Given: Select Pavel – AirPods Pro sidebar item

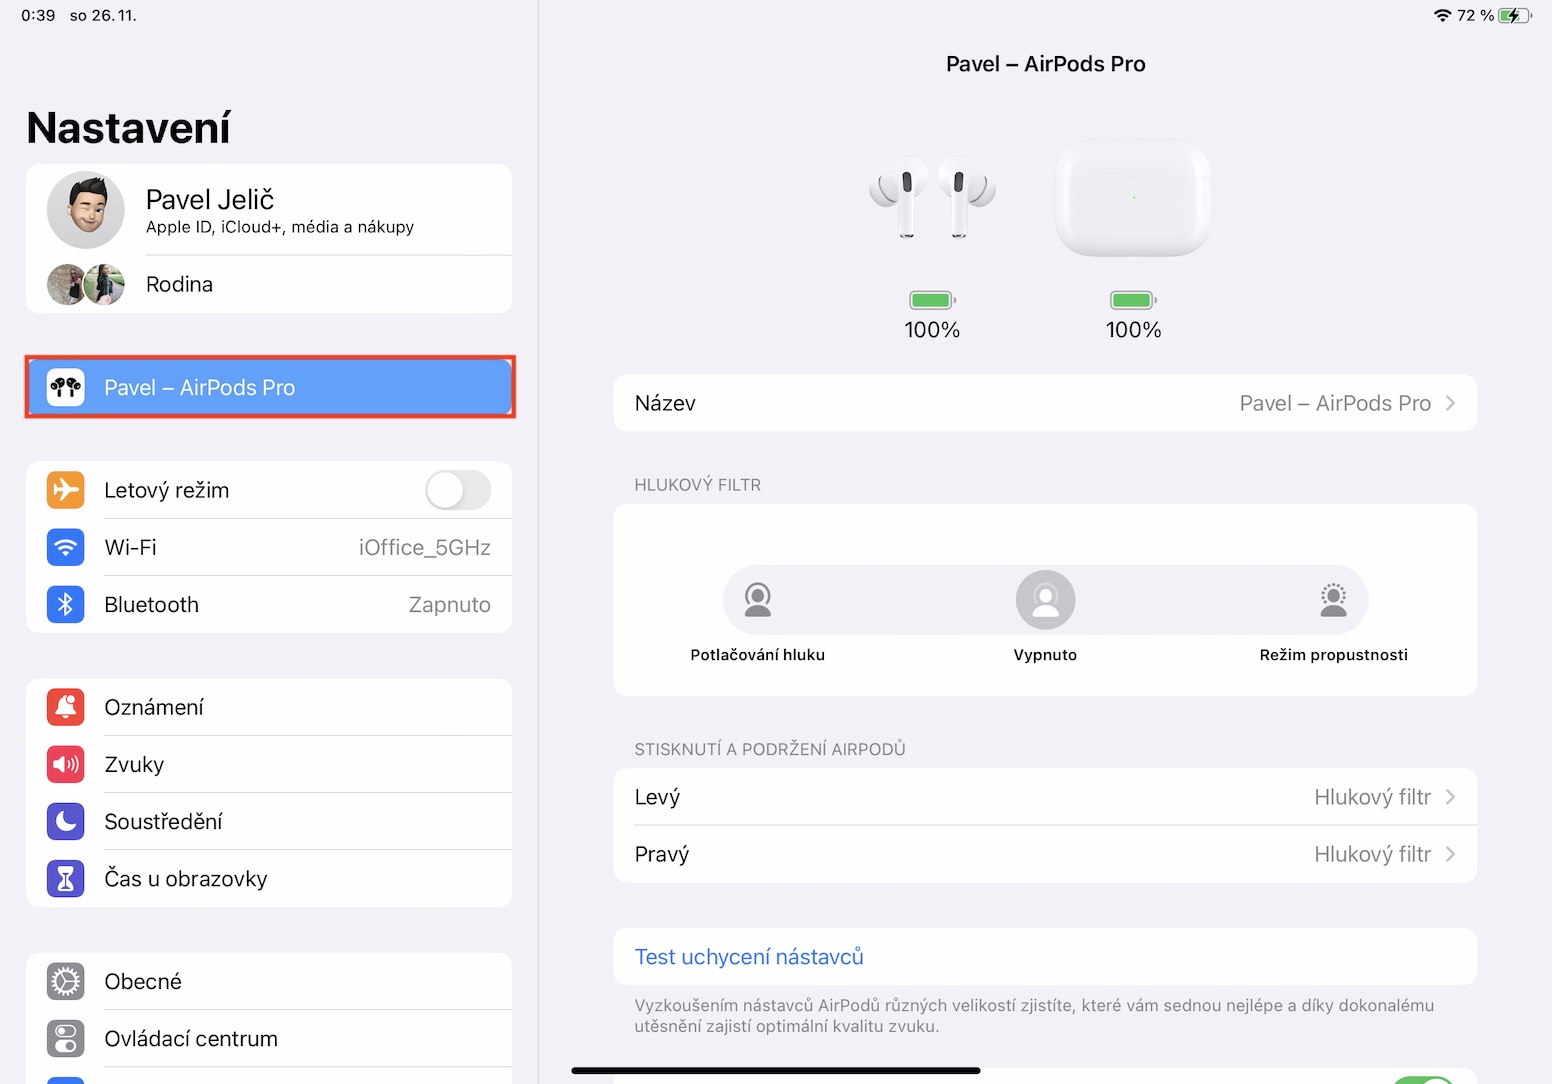Looking at the screenshot, I should coord(270,387).
